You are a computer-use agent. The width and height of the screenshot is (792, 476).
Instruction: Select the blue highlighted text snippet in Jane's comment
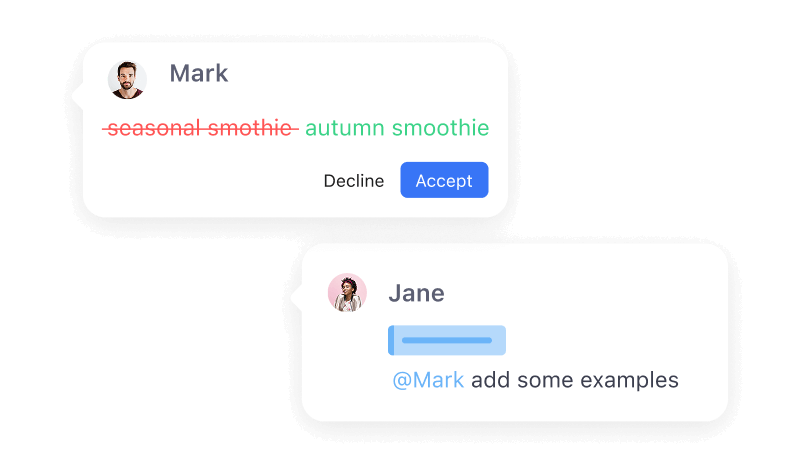(449, 340)
